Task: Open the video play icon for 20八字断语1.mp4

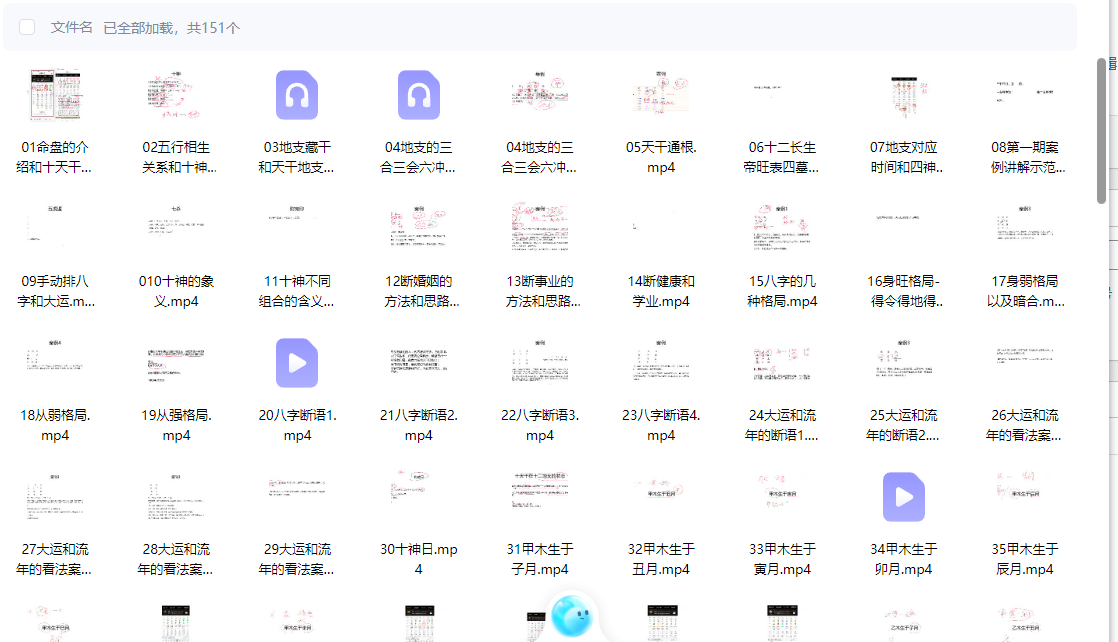Action: pyautogui.click(x=297, y=363)
